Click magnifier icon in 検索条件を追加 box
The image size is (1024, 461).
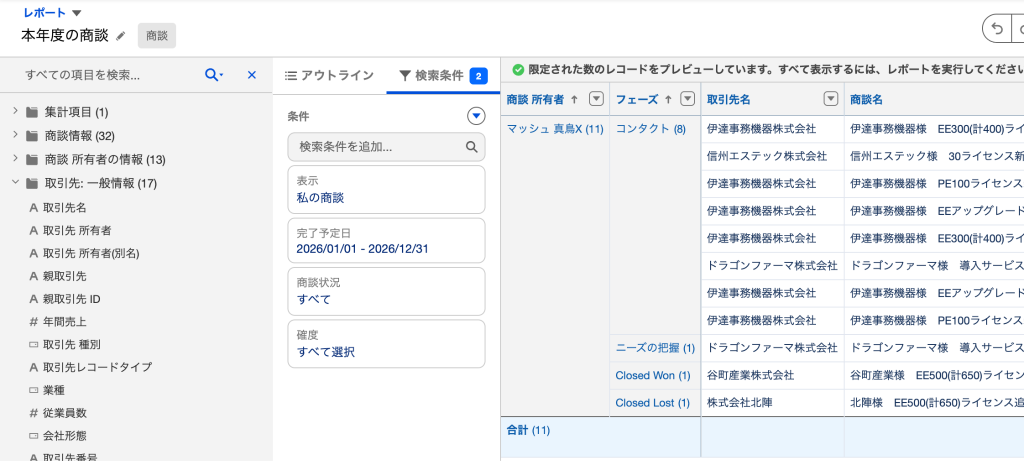472,147
